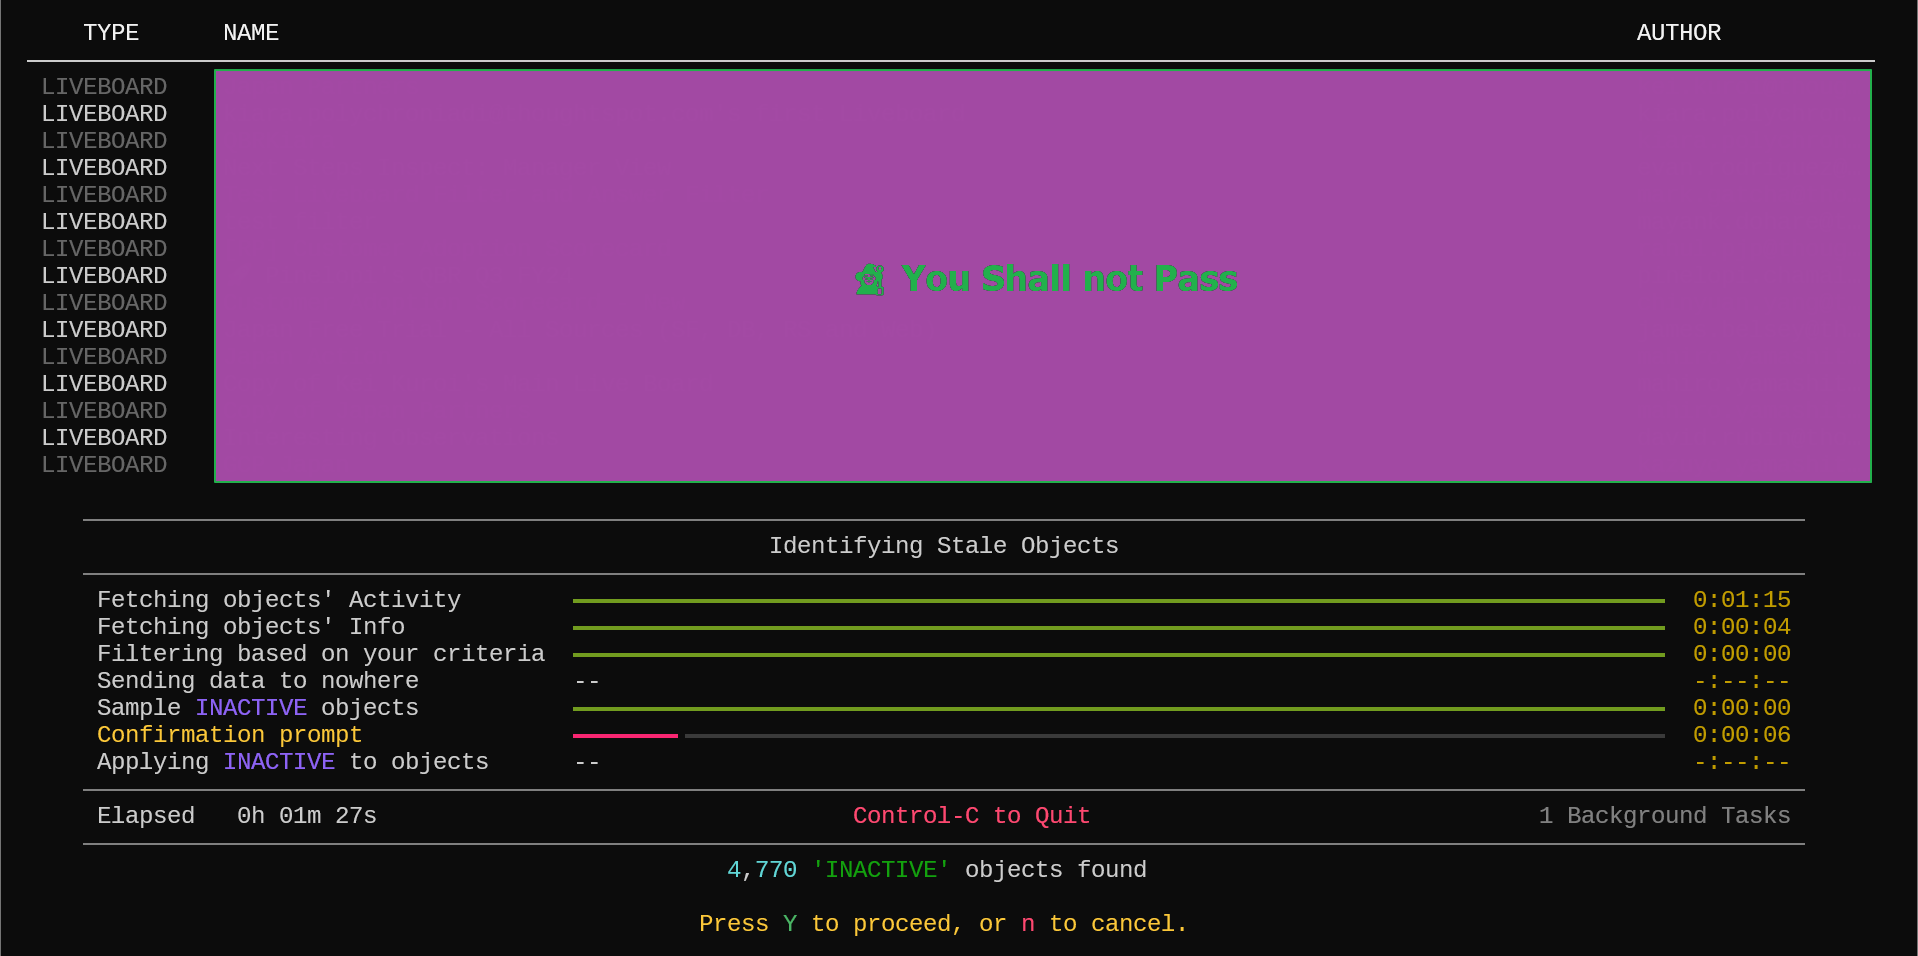This screenshot has width=1918, height=956.
Task: Click the red 'Control-C to Quit' text
Action: (972, 816)
